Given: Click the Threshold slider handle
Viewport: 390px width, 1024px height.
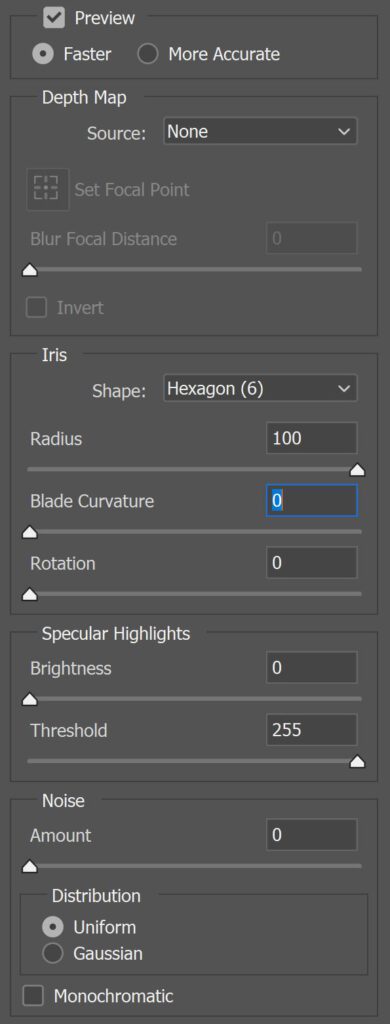Looking at the screenshot, I should 357,762.
